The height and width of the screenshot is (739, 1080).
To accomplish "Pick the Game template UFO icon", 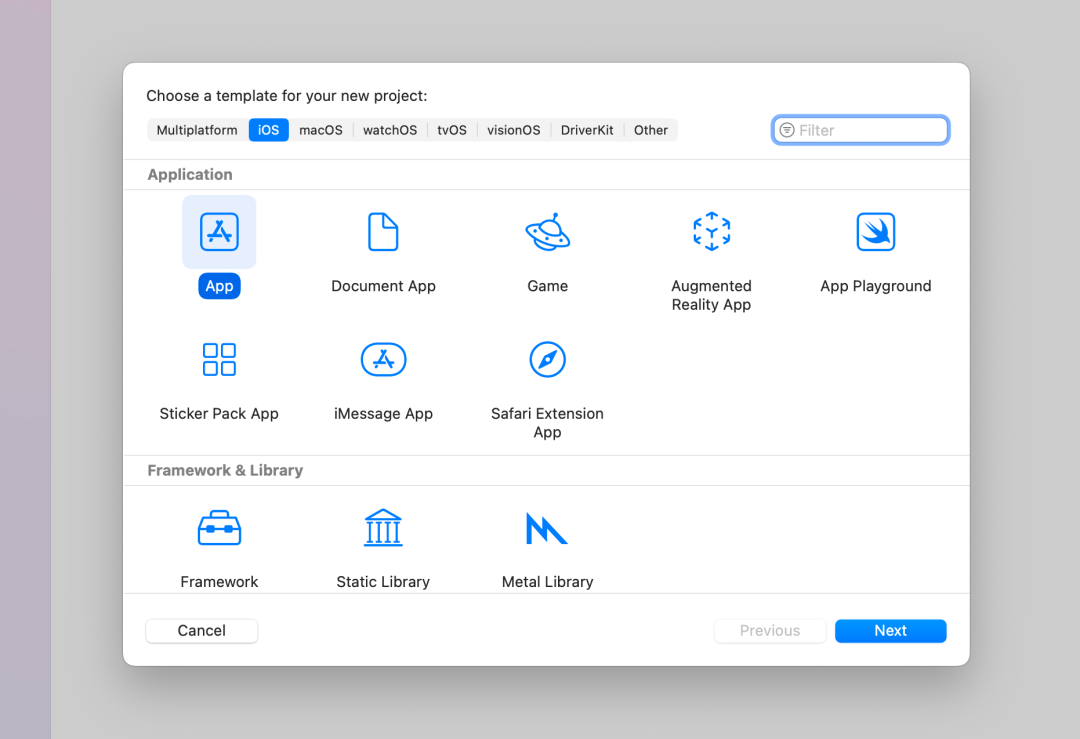I will pyautogui.click(x=547, y=232).
